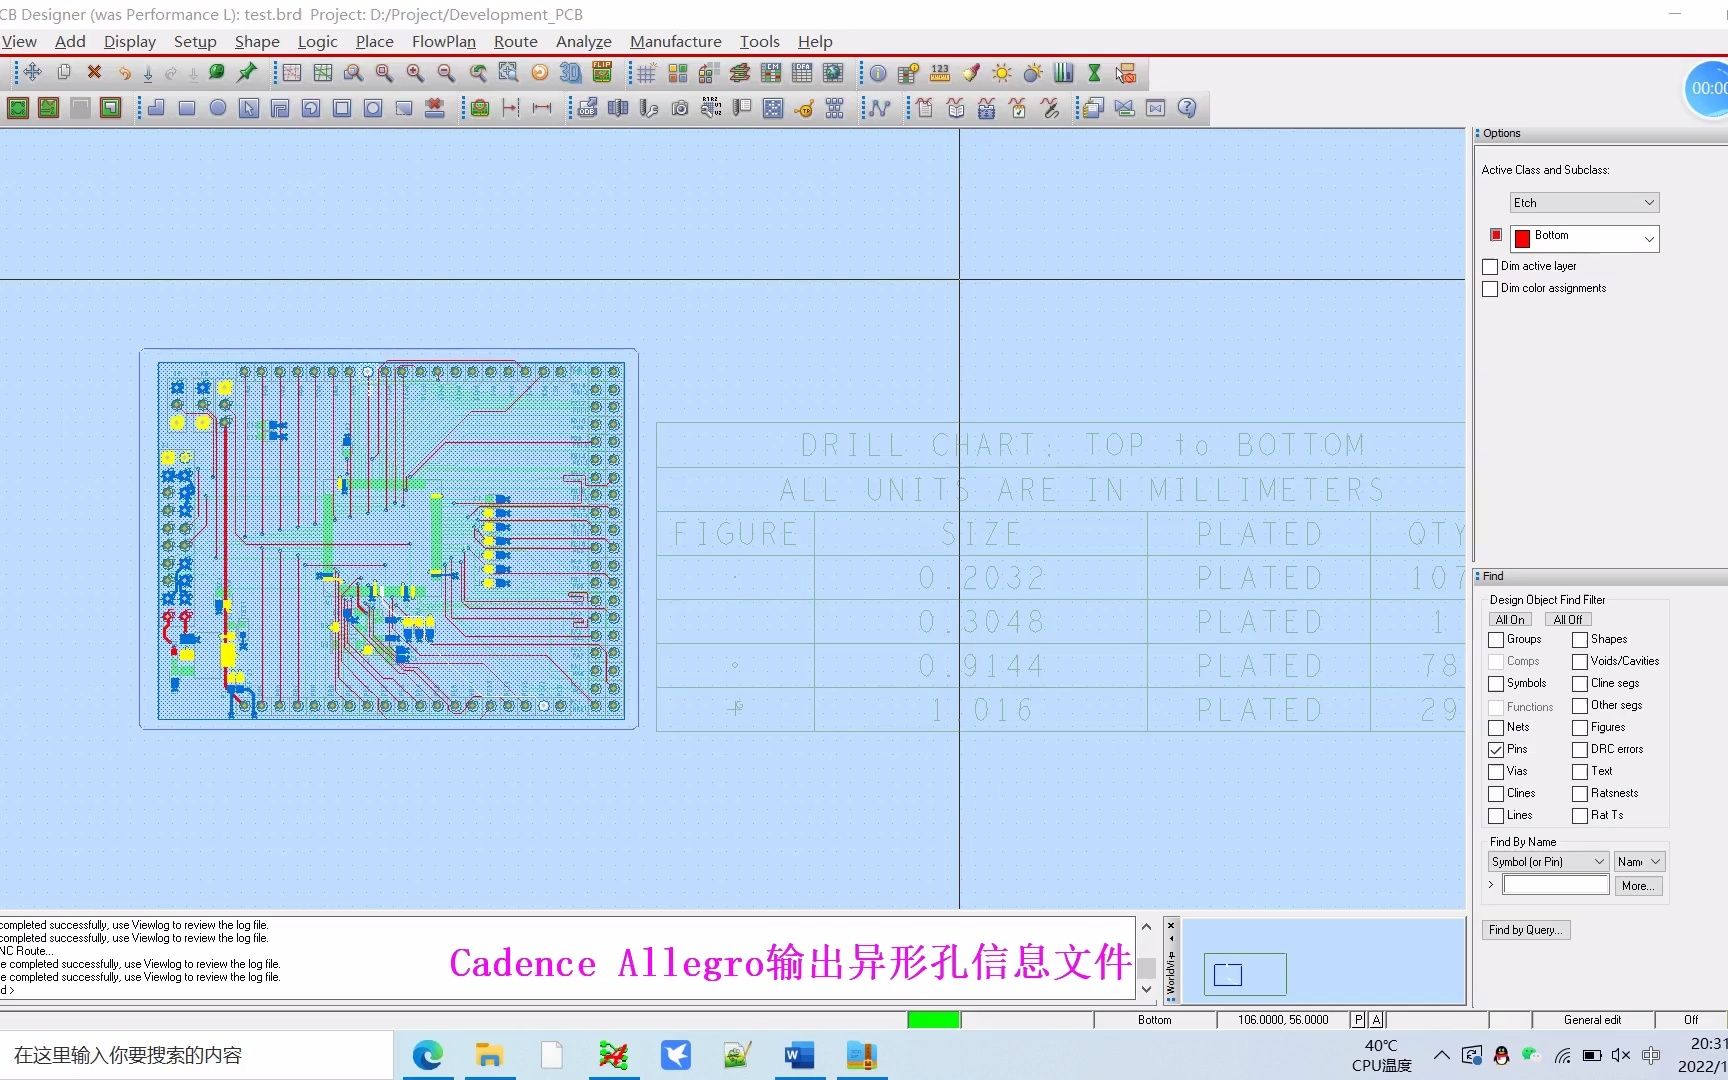
Task: Undo the last action
Action: [124, 72]
